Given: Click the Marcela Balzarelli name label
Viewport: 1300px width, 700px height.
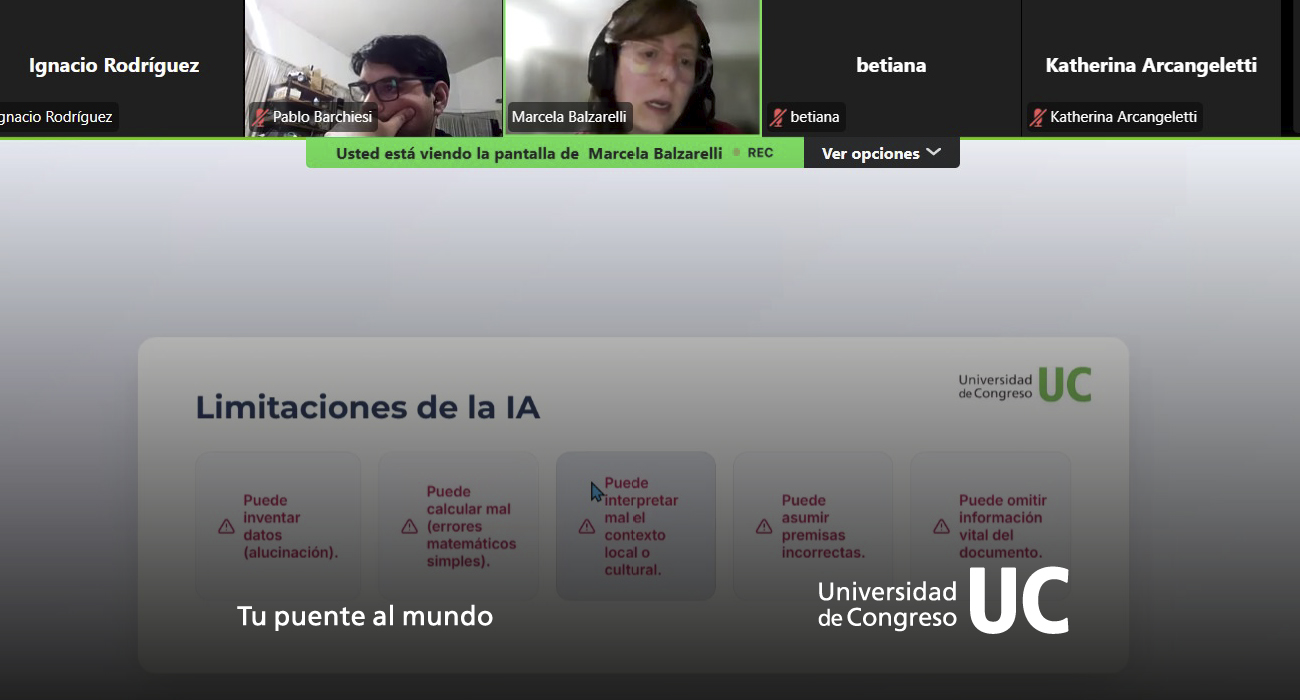Looking at the screenshot, I should click(x=569, y=117).
